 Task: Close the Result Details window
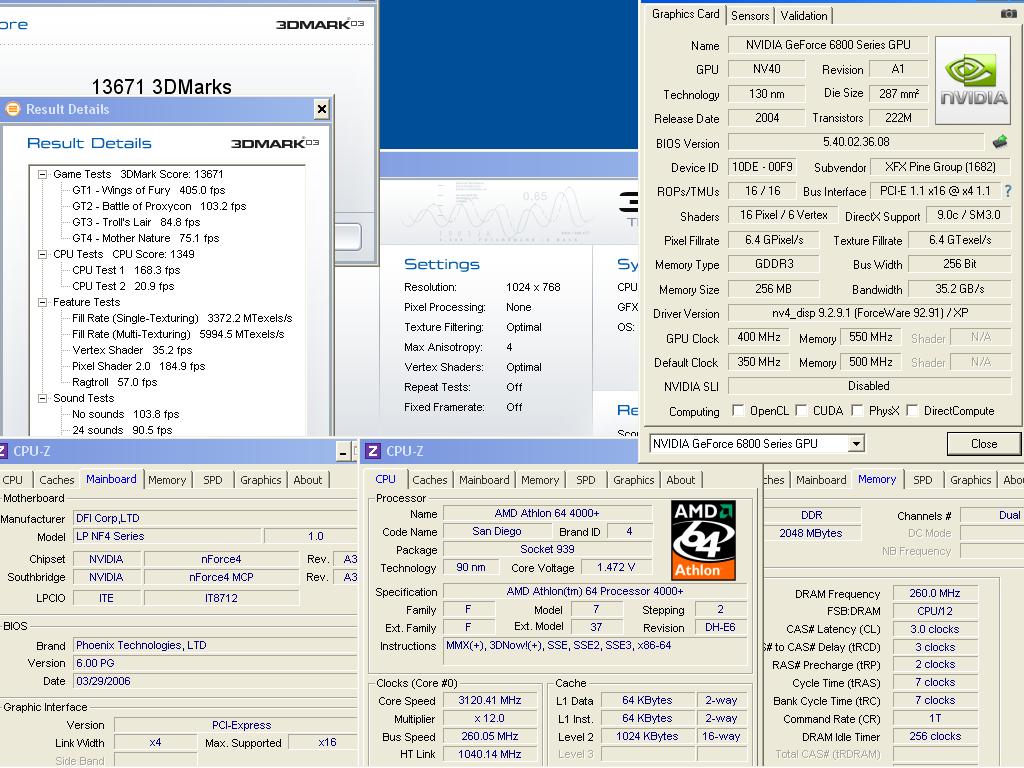(321, 109)
